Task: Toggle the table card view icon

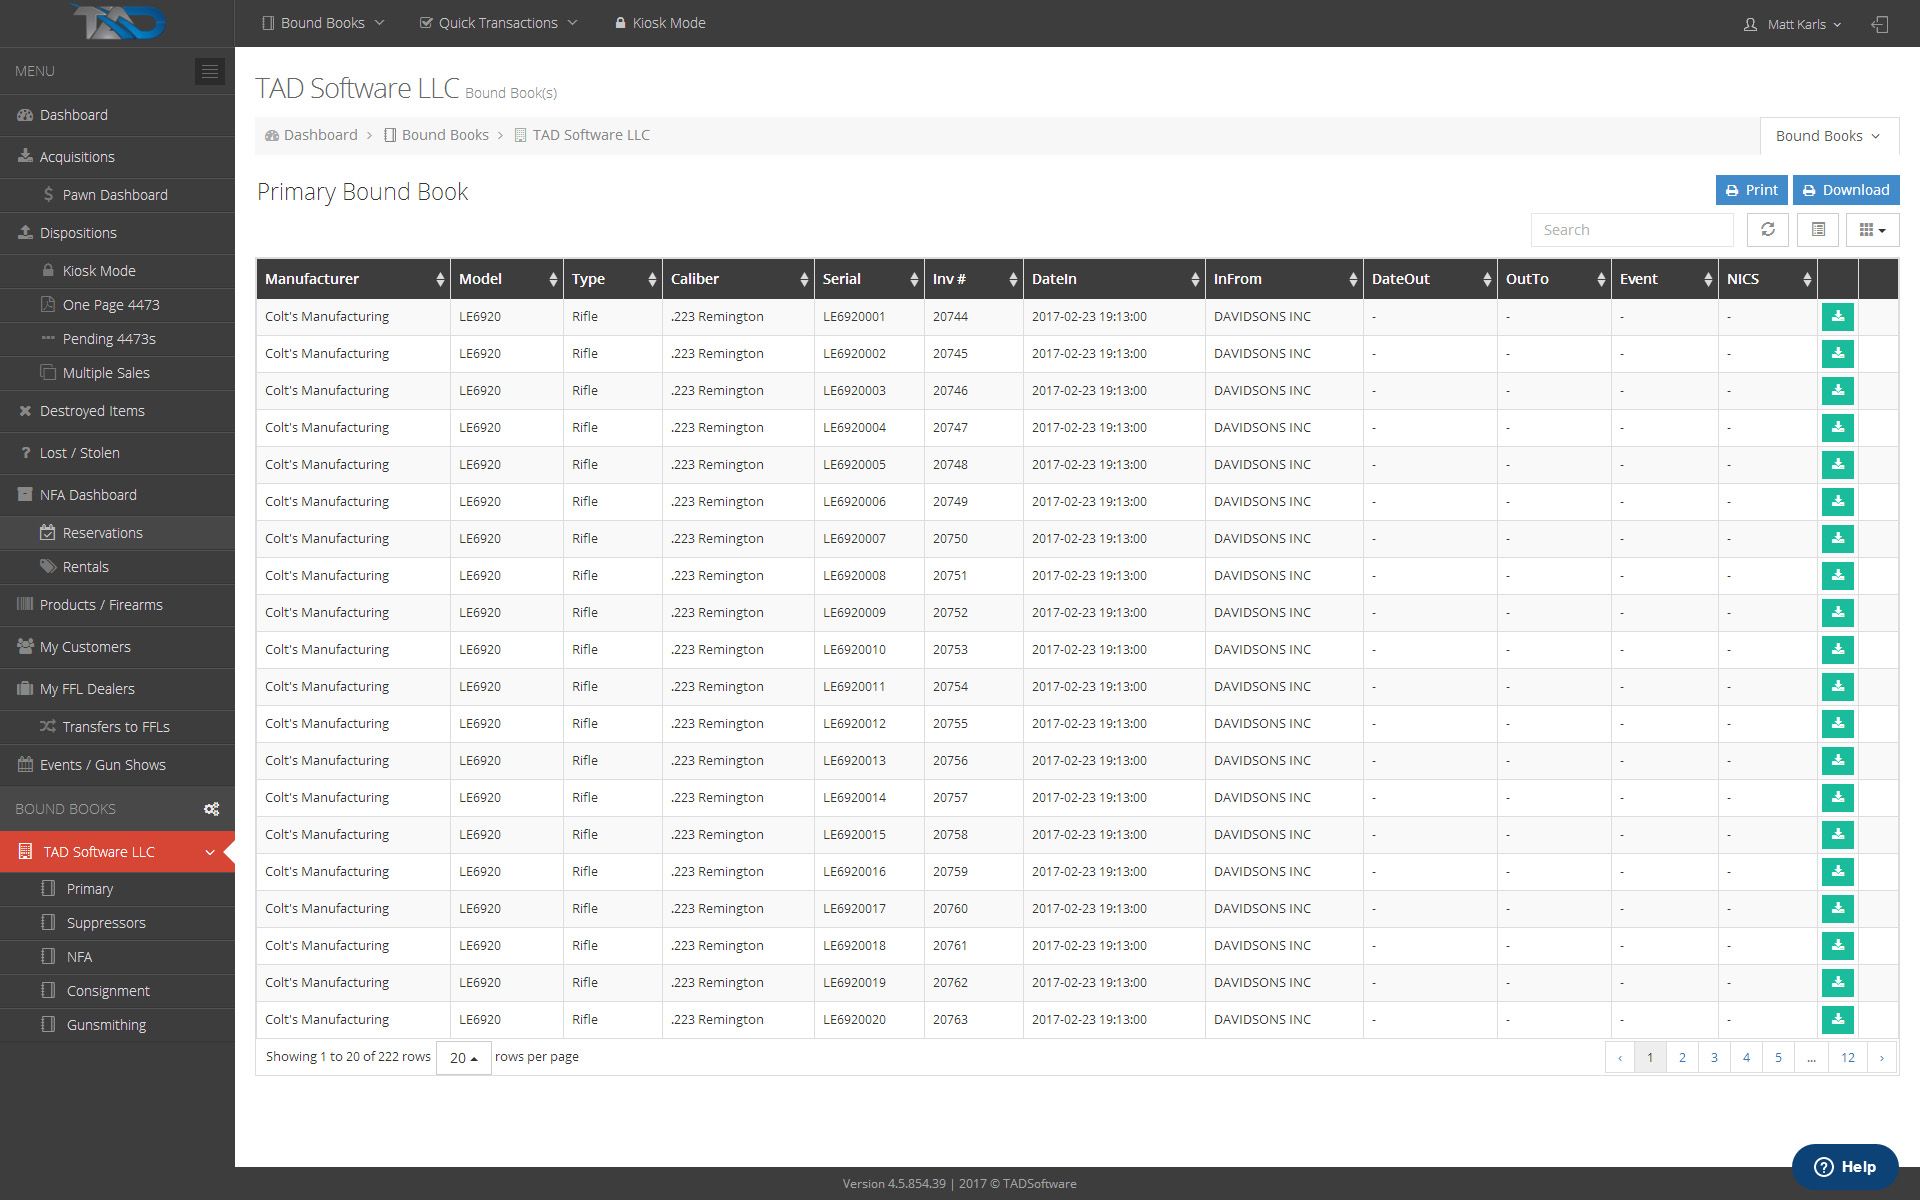Action: [1818, 230]
